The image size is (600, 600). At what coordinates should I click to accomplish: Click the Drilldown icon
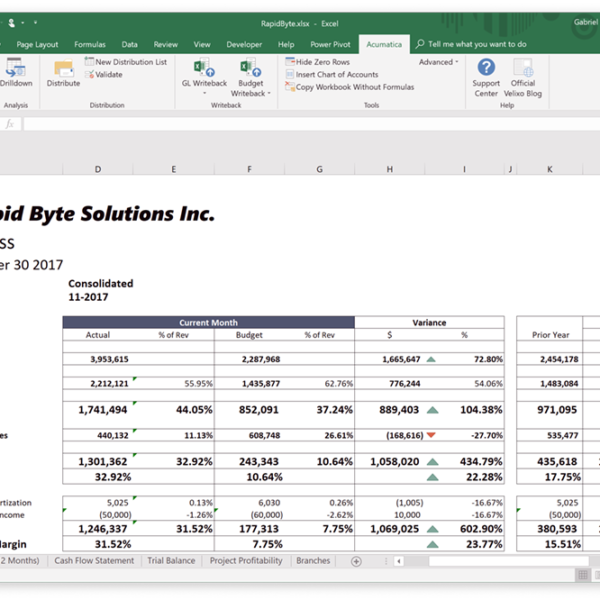15,68
